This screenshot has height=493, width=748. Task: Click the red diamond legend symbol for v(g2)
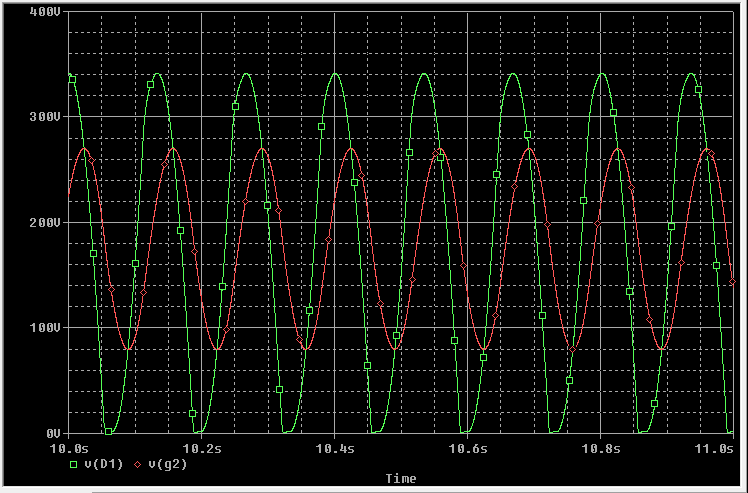137,465
